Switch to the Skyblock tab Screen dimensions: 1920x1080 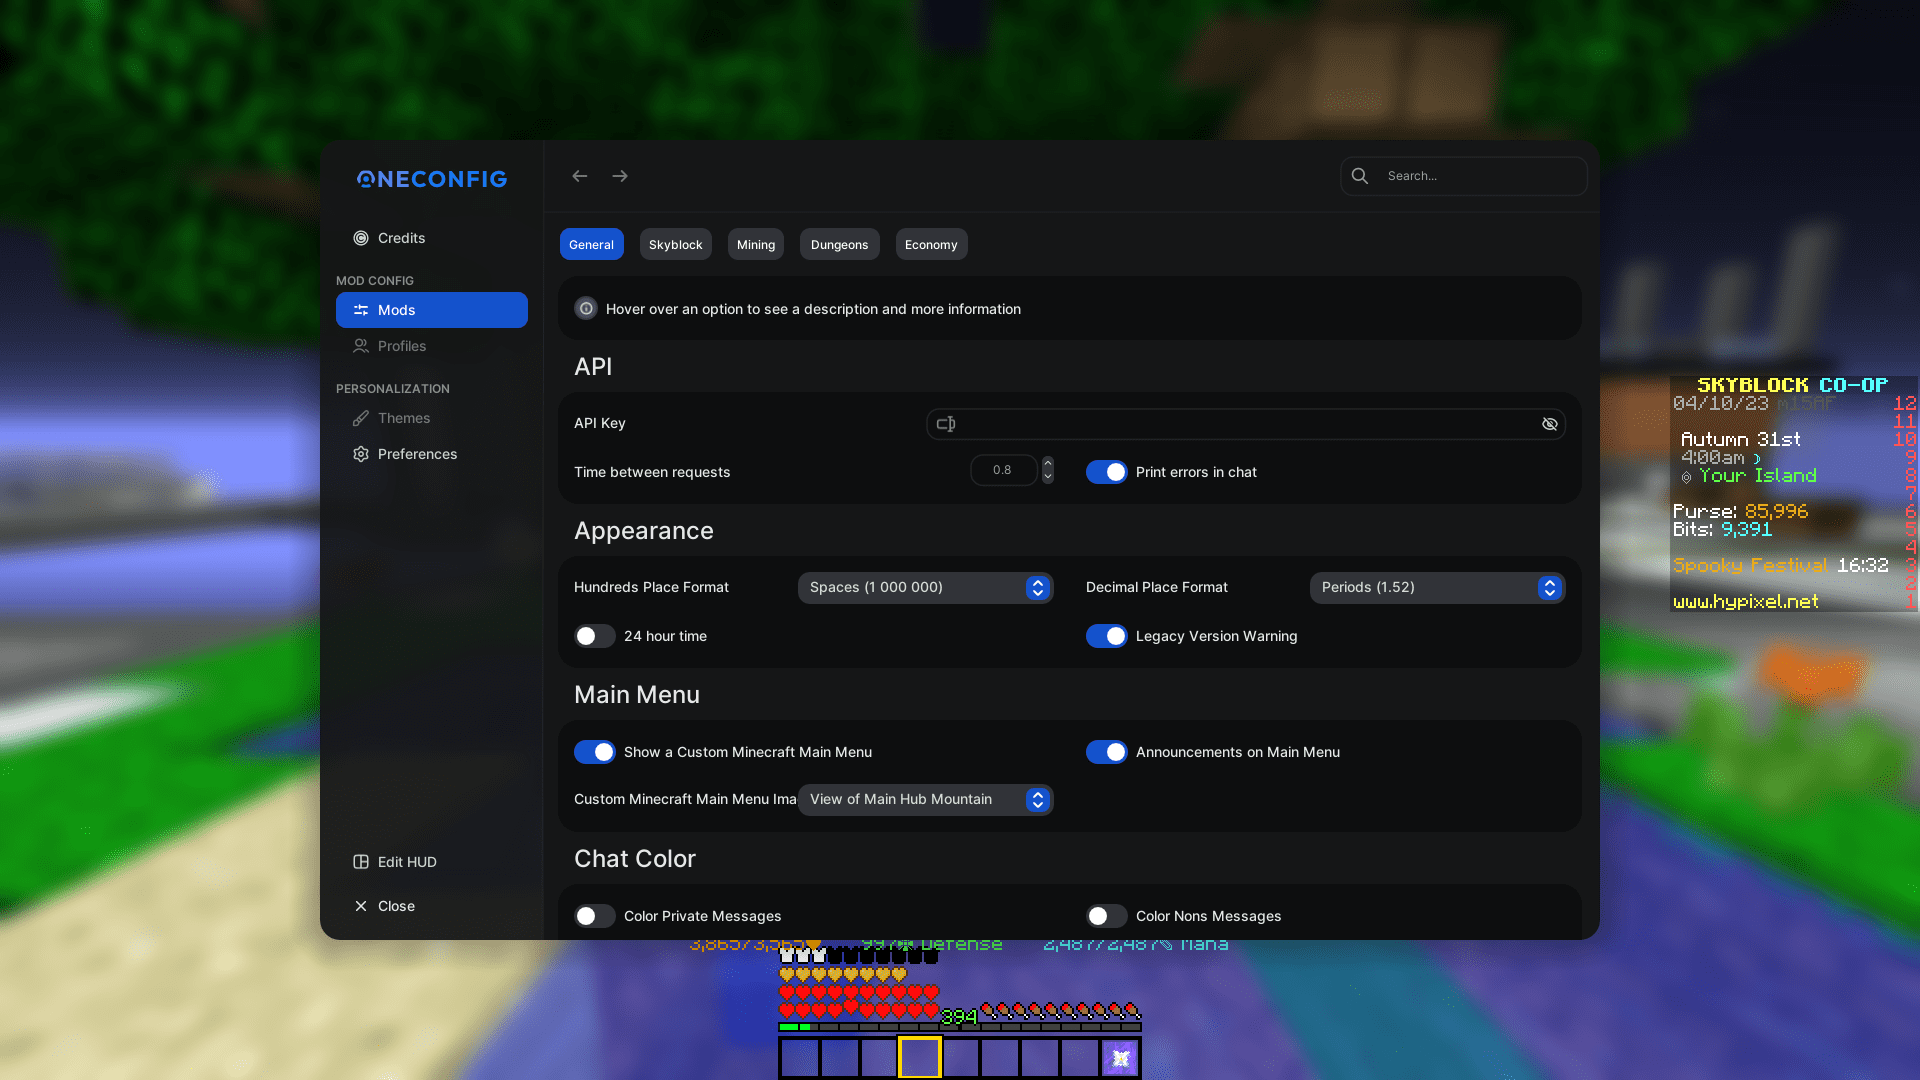(676, 244)
